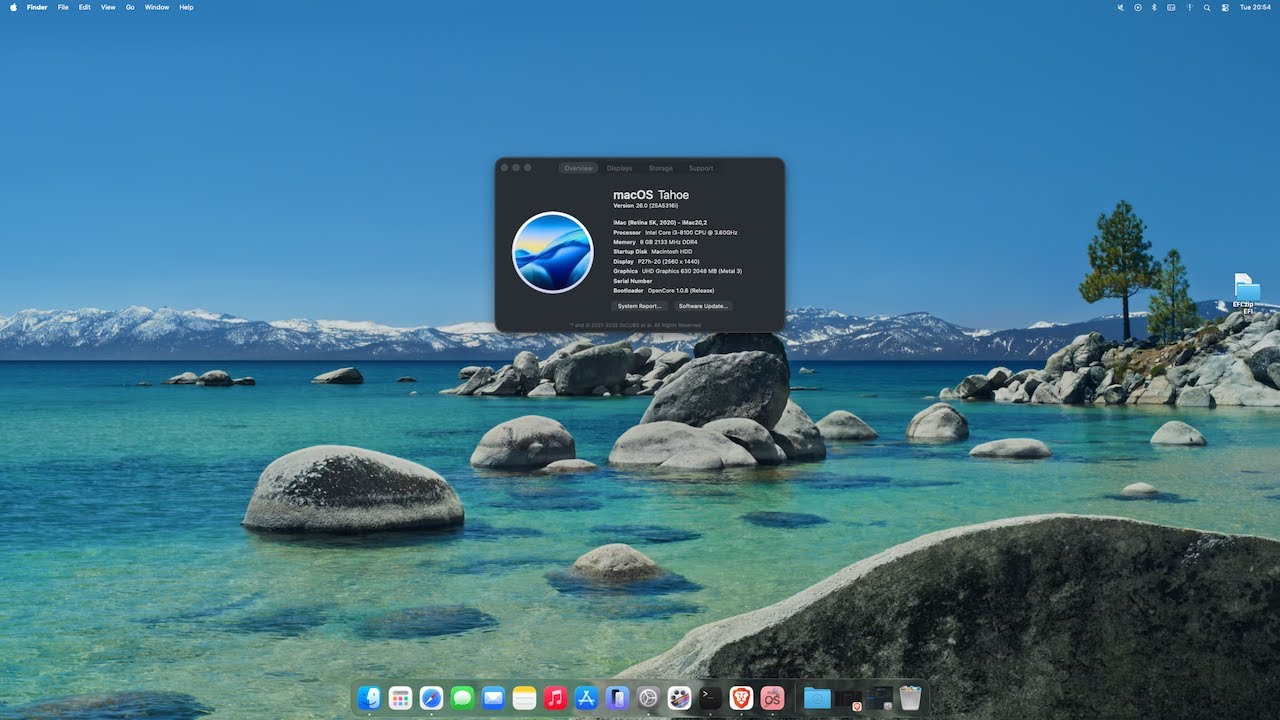
Task: Click the Bluetooth icon in the menu bar
Action: pyautogui.click(x=1154, y=7)
